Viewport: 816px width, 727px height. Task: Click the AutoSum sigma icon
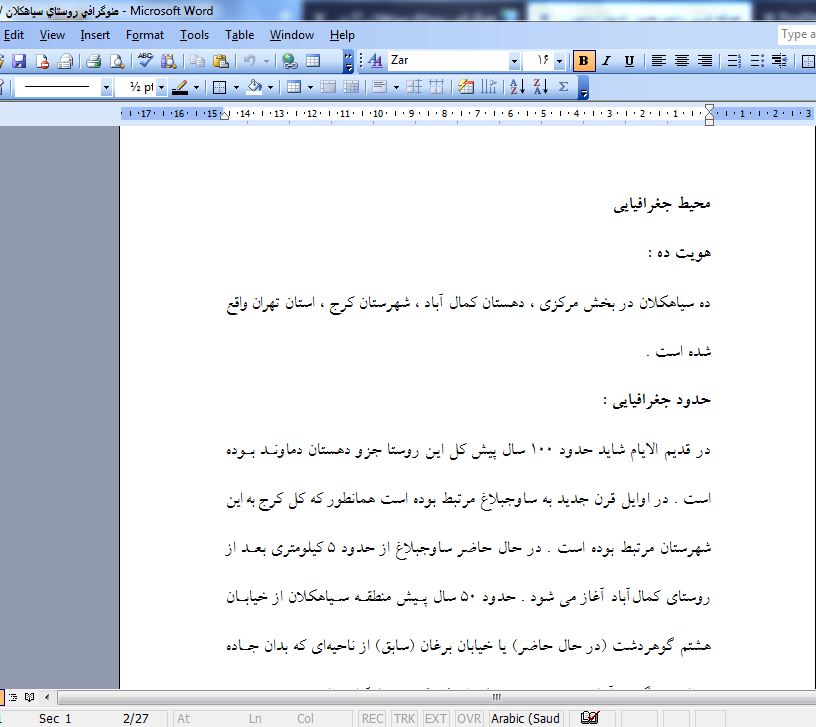tap(563, 87)
